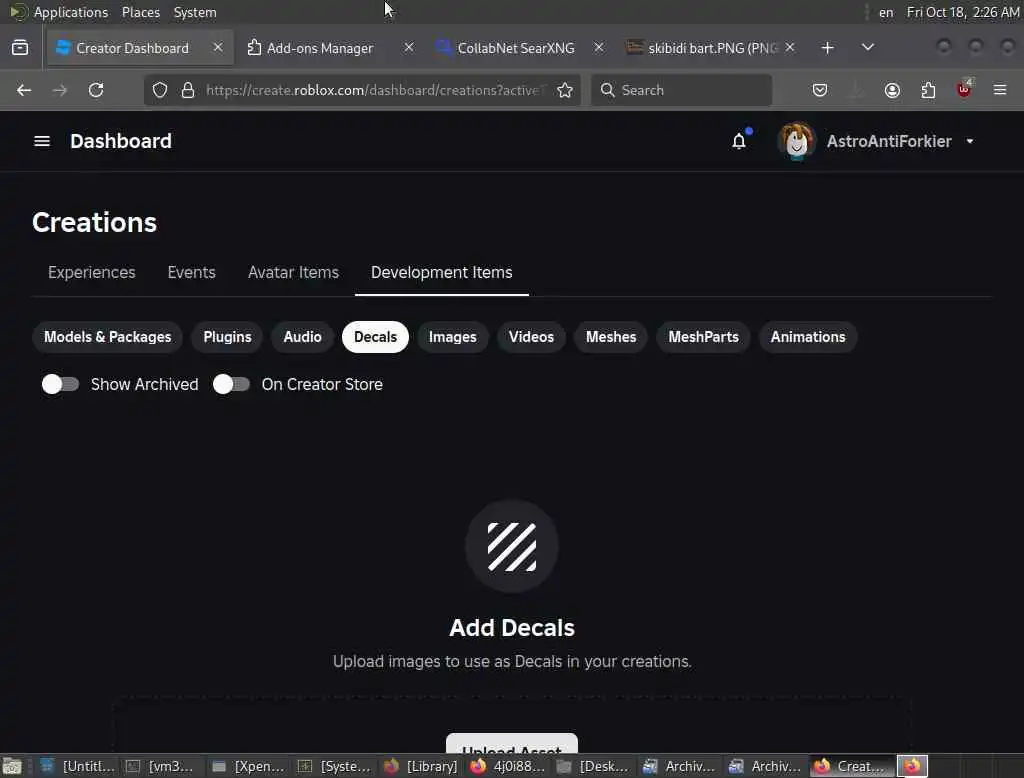The image size is (1024, 778).
Task: Switch to the [vm3... taskbar window
Action: coord(161,766)
